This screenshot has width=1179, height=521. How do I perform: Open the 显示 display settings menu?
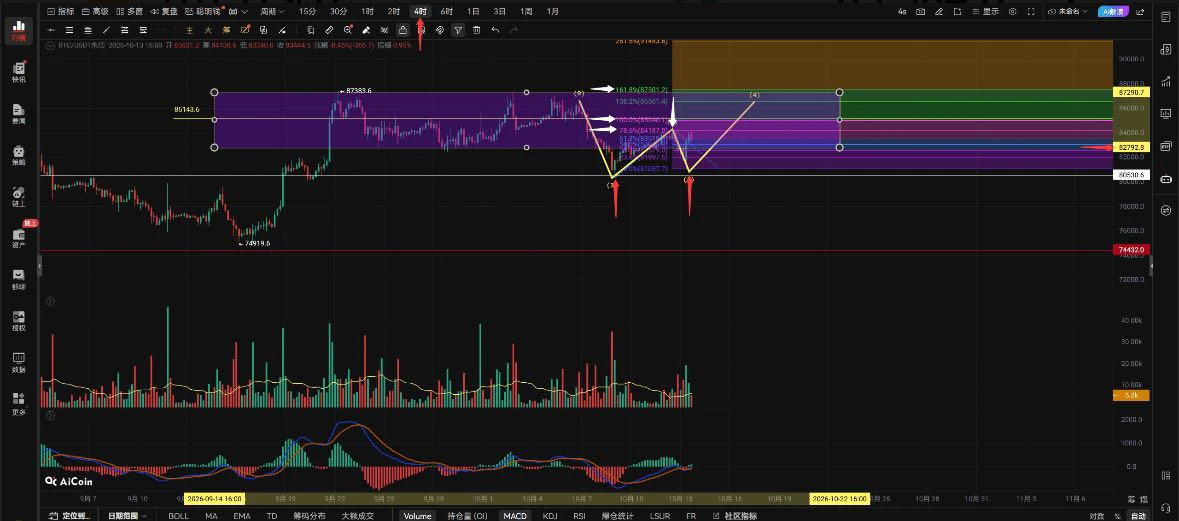click(x=985, y=11)
